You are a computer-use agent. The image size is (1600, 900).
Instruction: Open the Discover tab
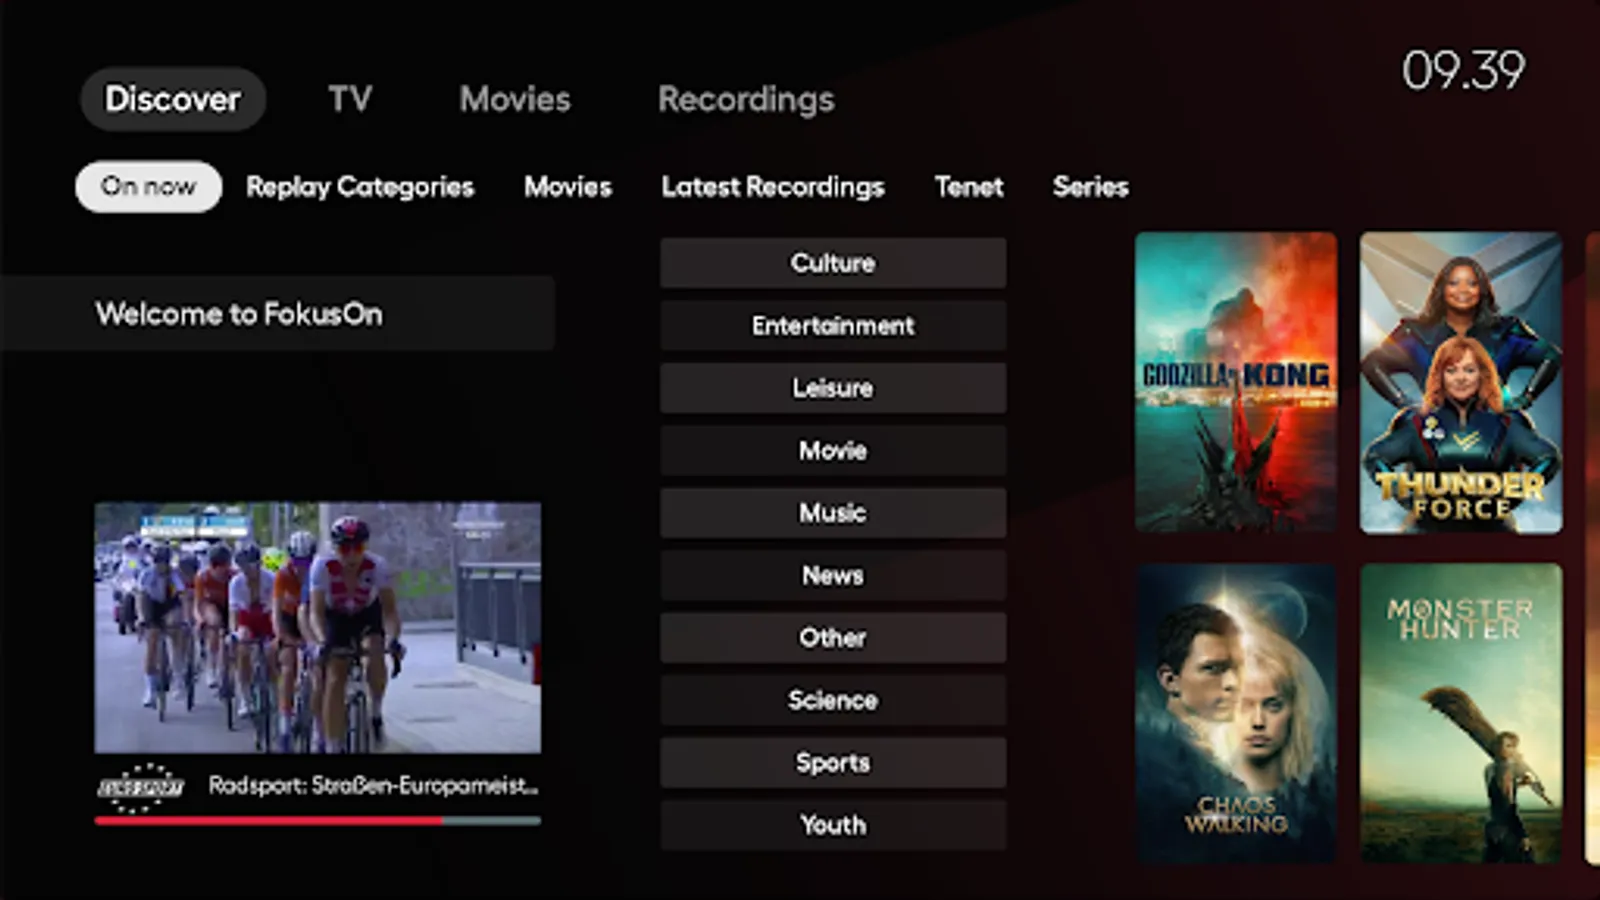point(173,99)
